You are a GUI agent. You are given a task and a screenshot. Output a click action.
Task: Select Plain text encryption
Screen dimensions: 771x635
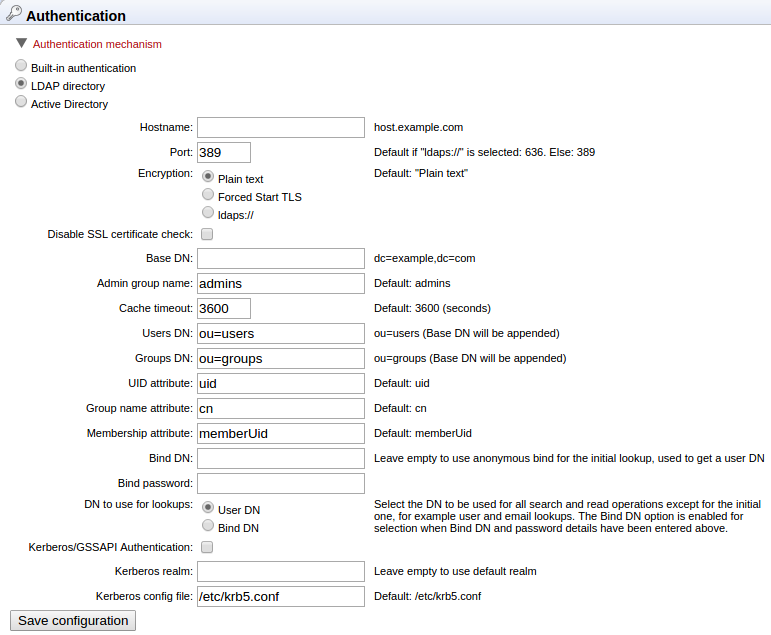coord(208,177)
